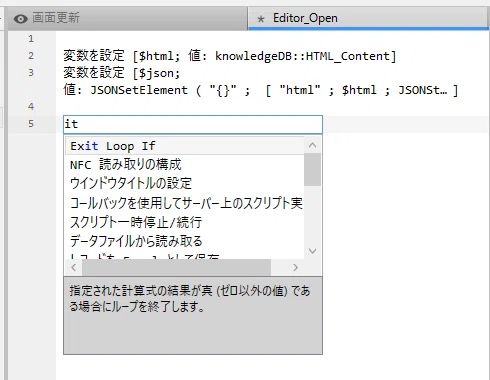Click the horizontal scroll right arrow
The height and width of the screenshot is (380, 490).
click(x=295, y=267)
